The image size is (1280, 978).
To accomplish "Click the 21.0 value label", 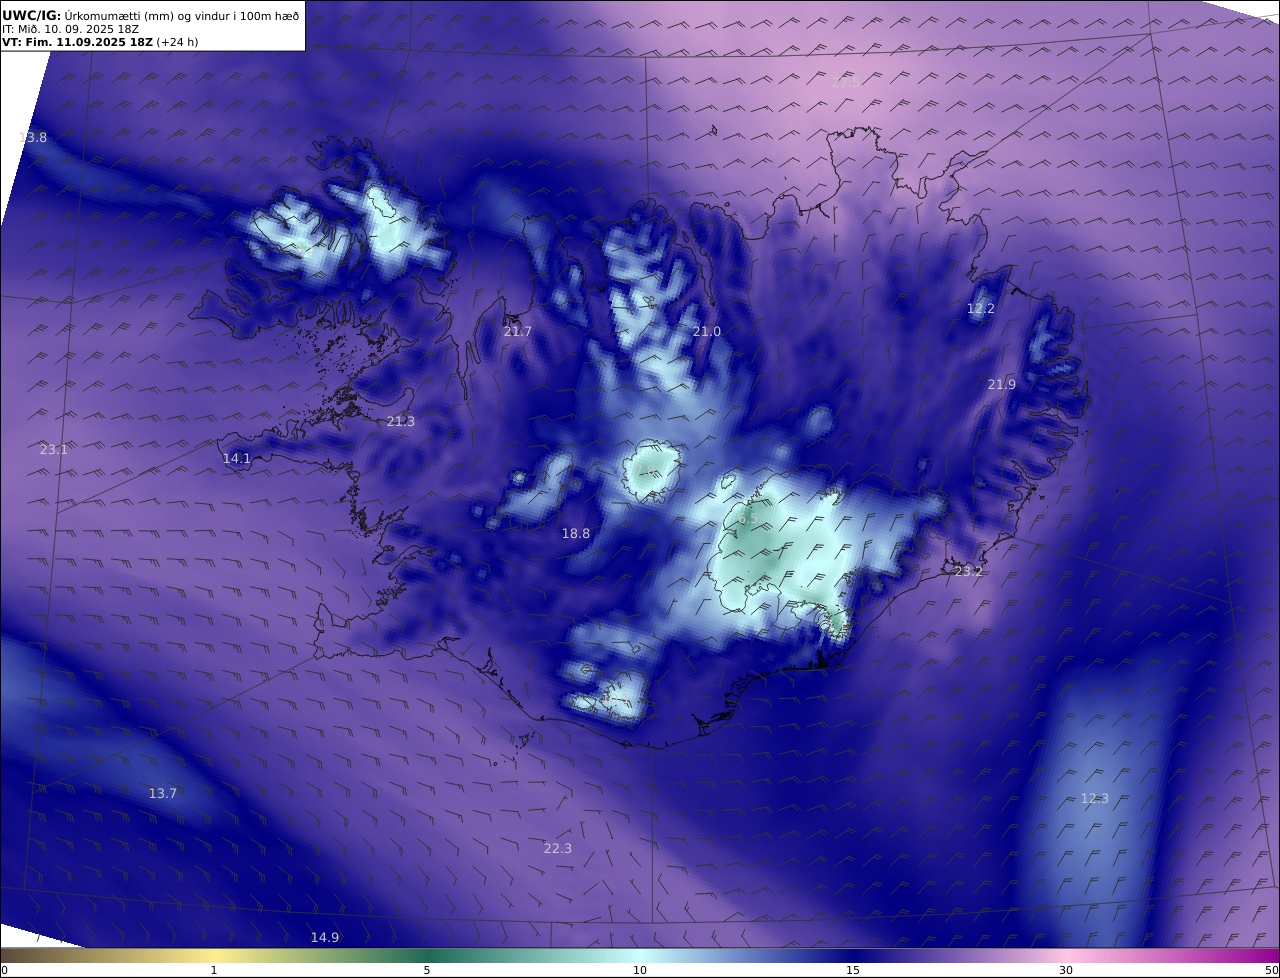I will tap(707, 331).
